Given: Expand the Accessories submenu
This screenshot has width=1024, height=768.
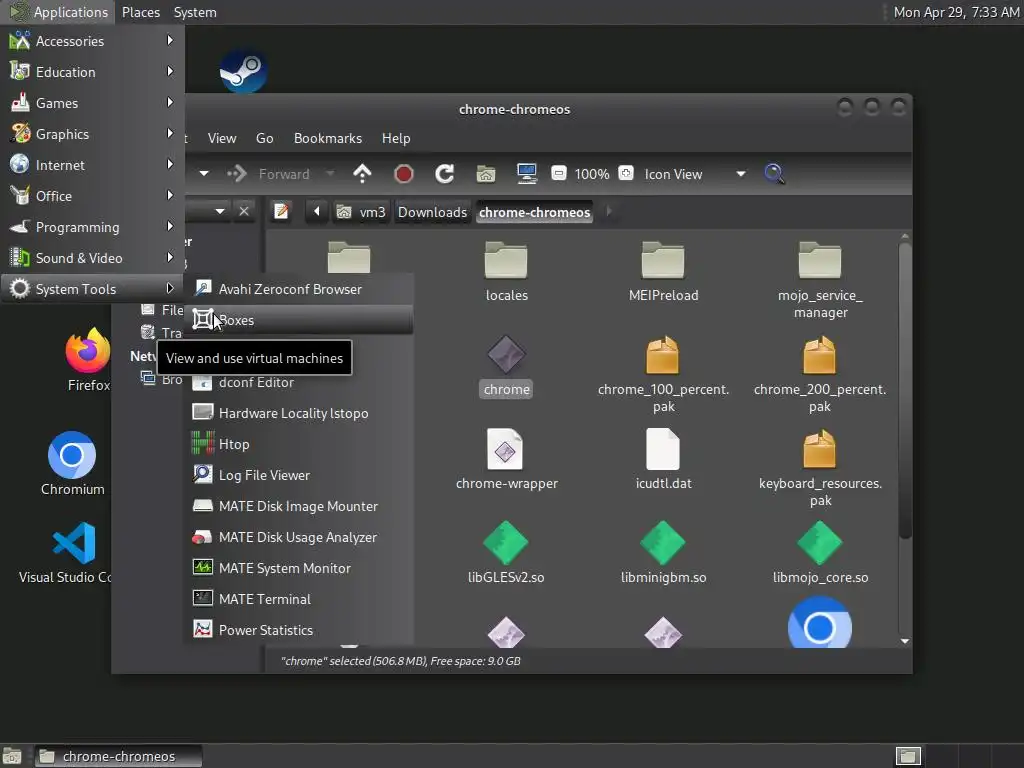Looking at the screenshot, I should [x=92, y=41].
